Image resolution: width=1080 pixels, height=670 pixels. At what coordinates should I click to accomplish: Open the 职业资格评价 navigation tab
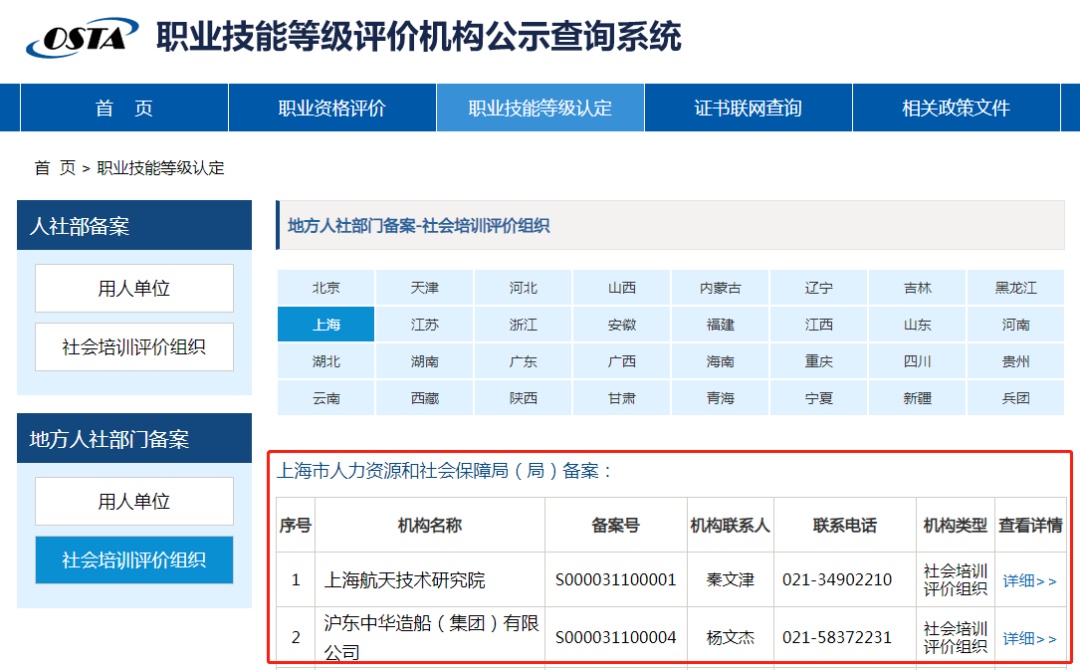tap(331, 108)
